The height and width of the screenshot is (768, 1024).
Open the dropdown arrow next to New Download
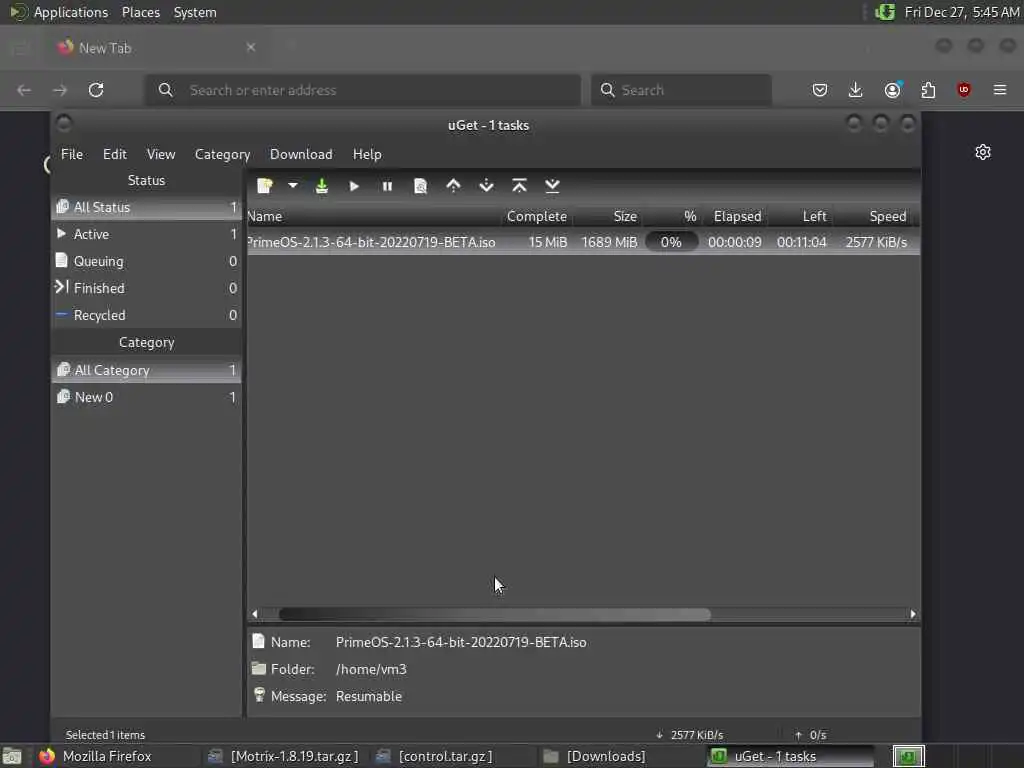click(x=293, y=186)
